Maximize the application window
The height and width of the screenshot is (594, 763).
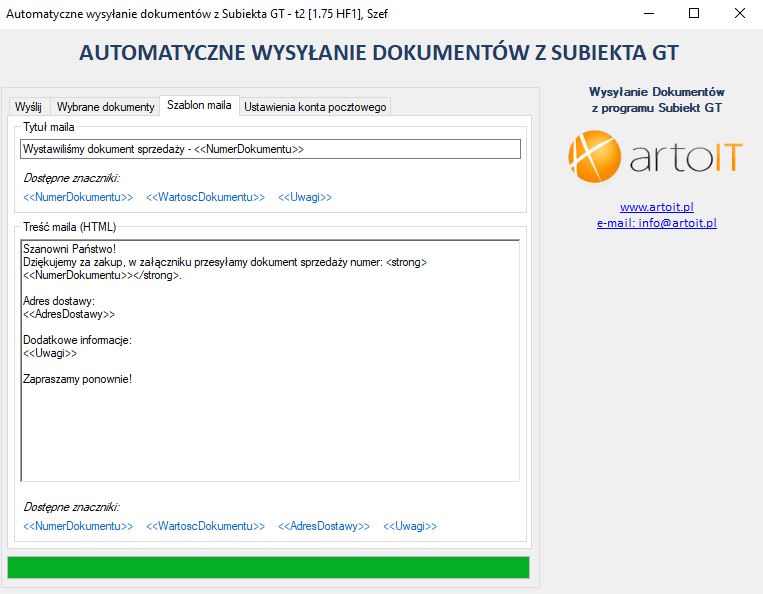coord(693,14)
